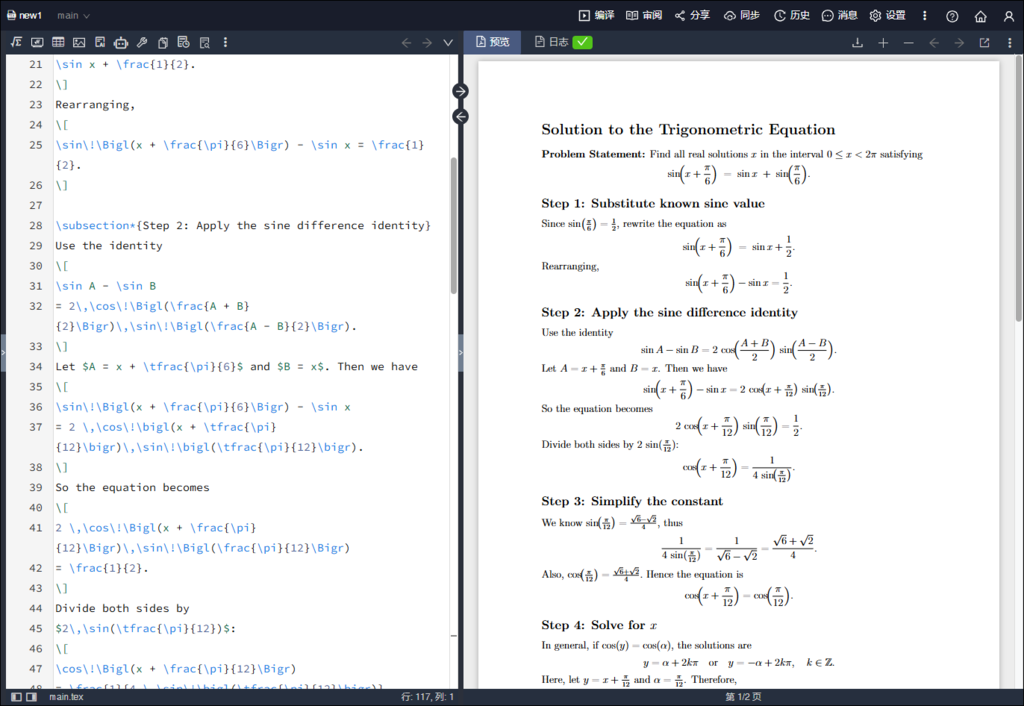Click 'Step 4: Solve for x' heading in preview

tap(599, 625)
